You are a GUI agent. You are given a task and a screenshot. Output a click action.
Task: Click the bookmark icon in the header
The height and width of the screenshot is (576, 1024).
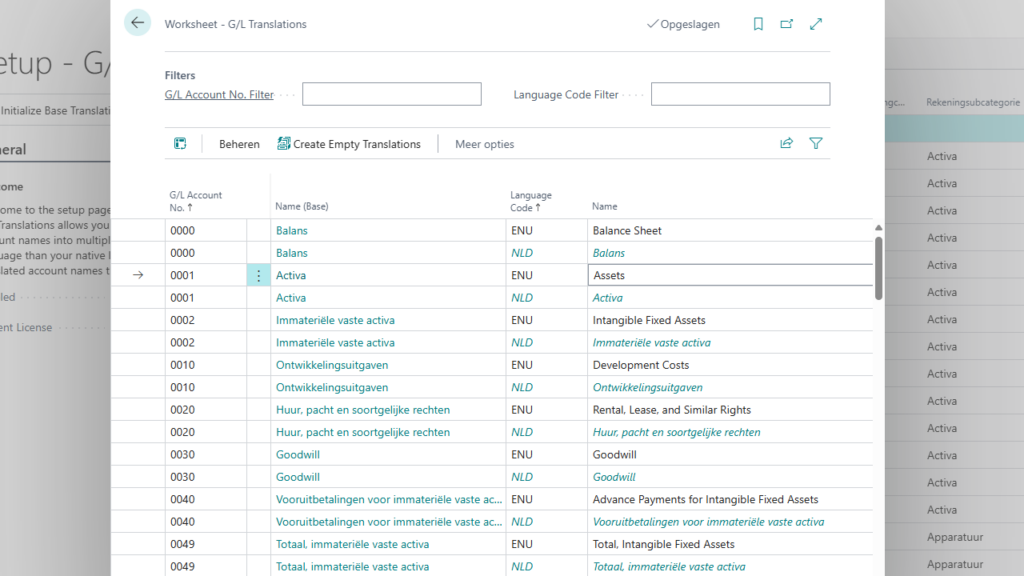[758, 24]
